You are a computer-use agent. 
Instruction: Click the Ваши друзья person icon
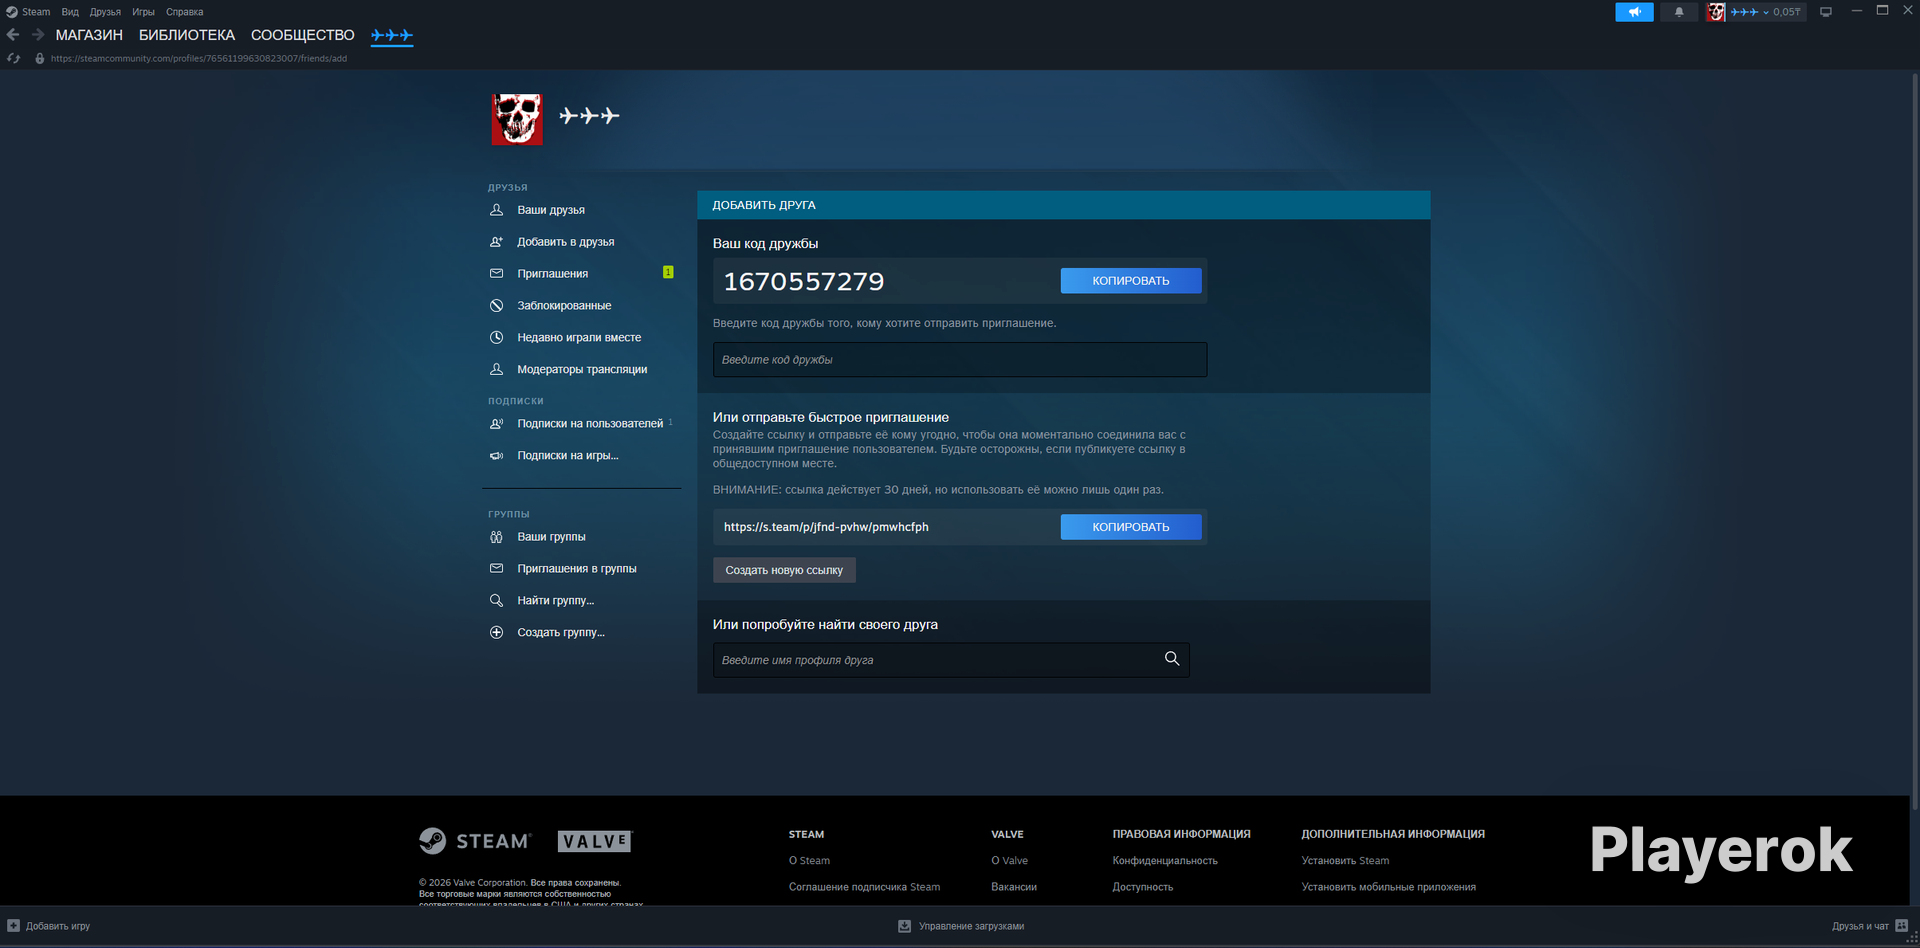(x=496, y=210)
